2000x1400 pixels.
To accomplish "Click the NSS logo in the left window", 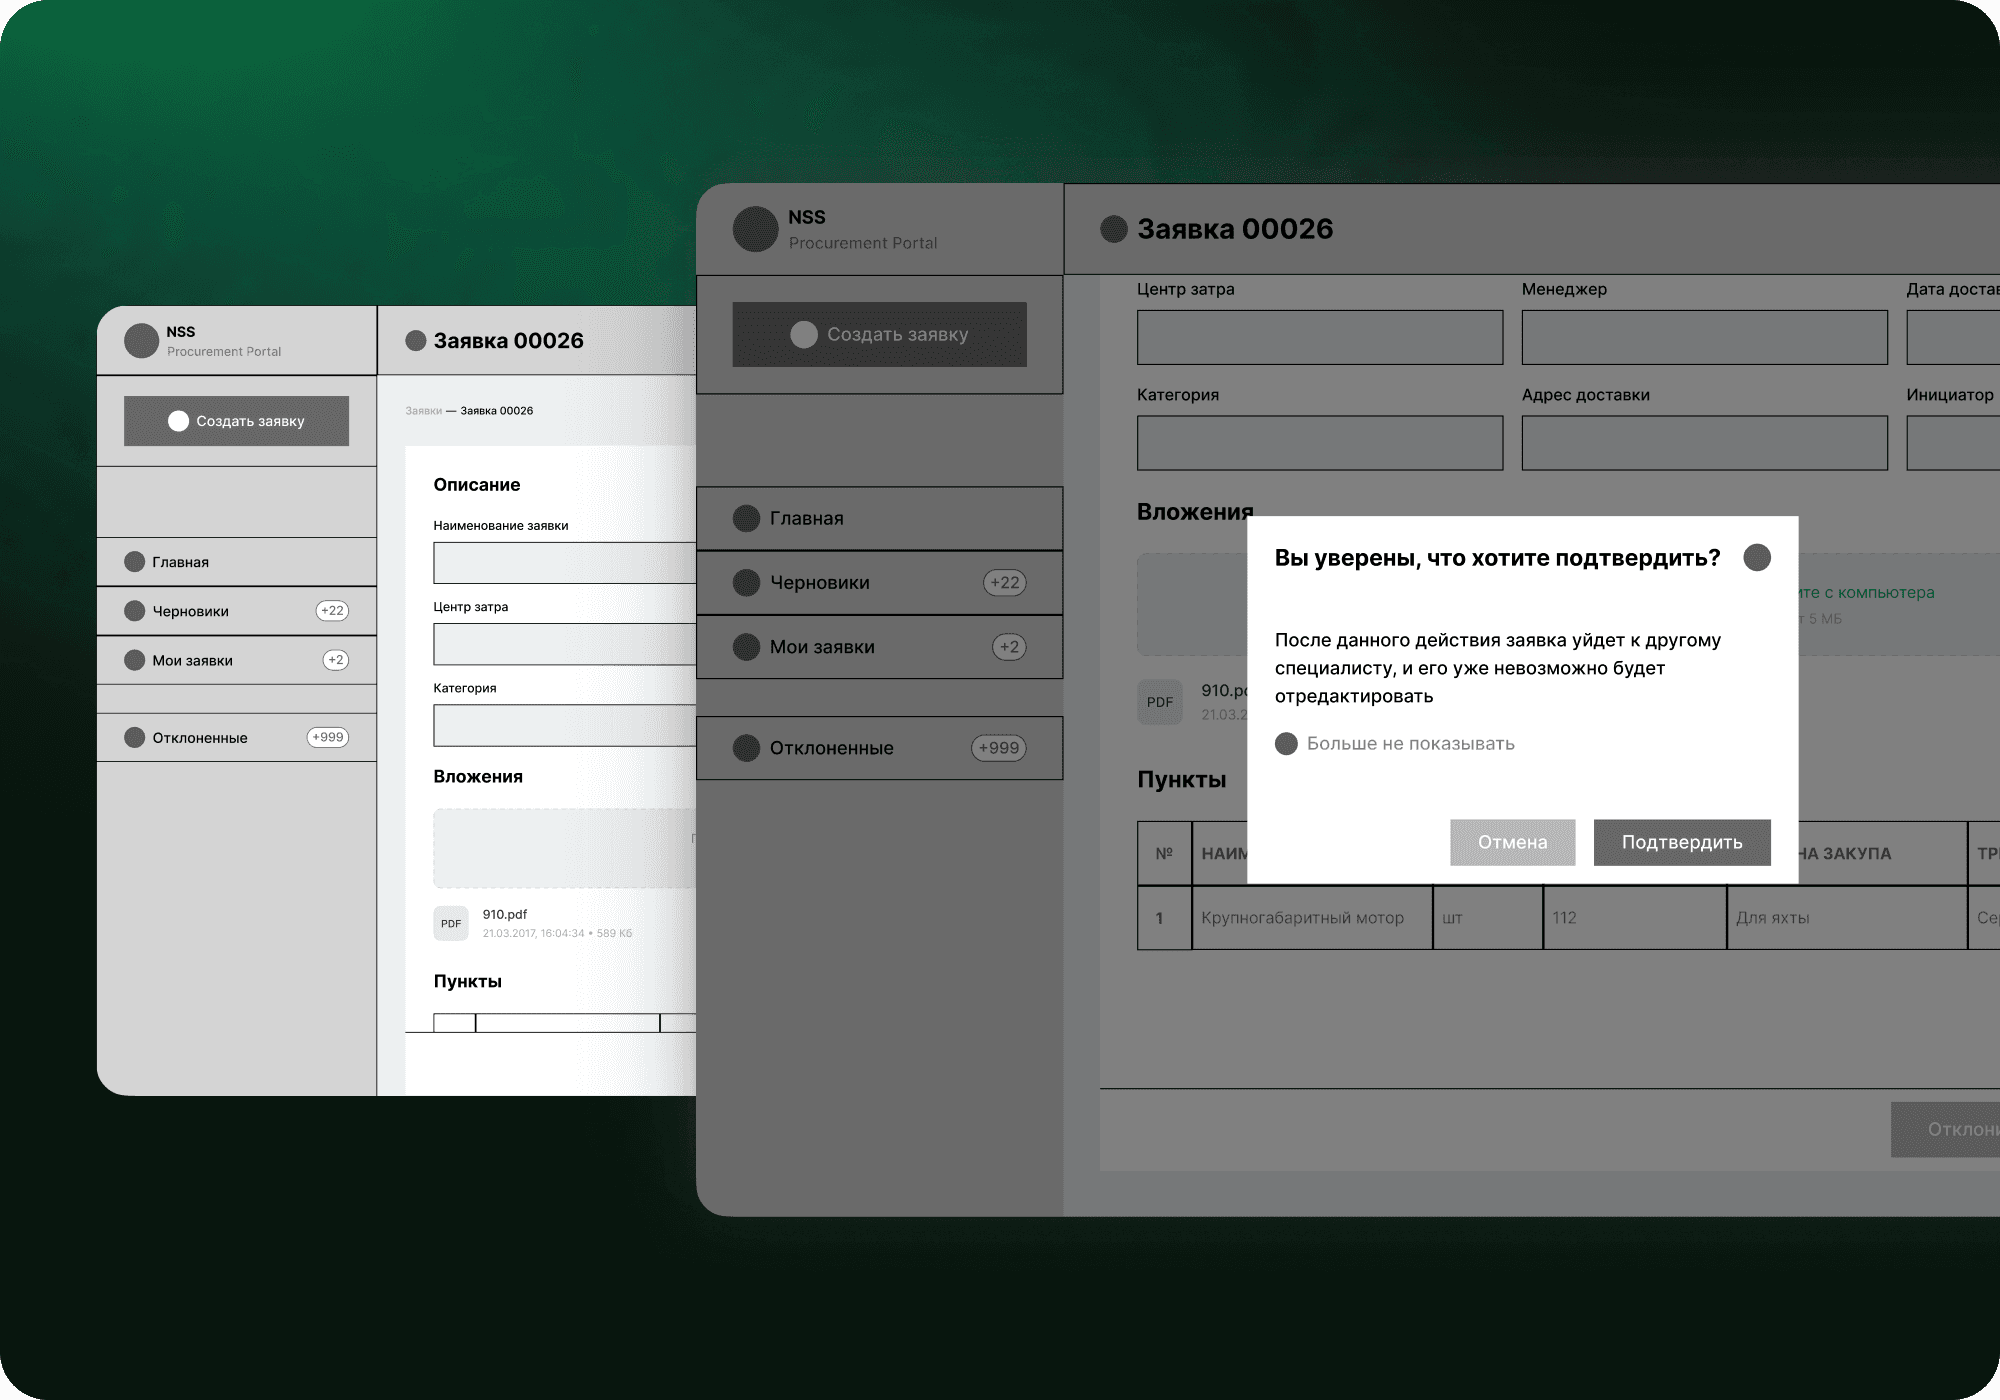I will pyautogui.click(x=141, y=341).
